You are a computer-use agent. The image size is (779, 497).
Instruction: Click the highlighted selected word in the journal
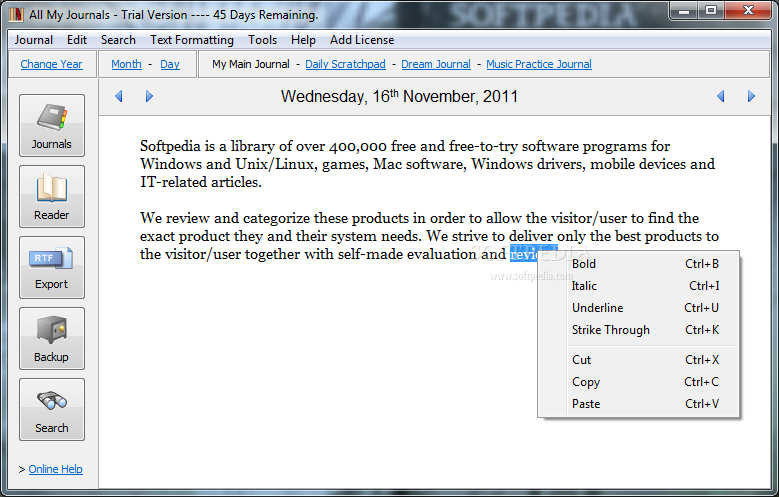pos(524,254)
